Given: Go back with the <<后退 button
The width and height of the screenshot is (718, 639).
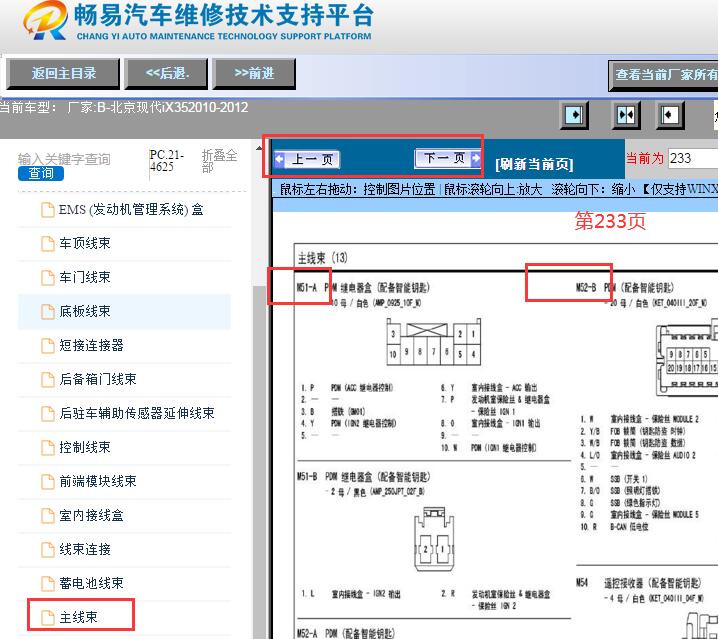Looking at the screenshot, I should [x=167, y=73].
